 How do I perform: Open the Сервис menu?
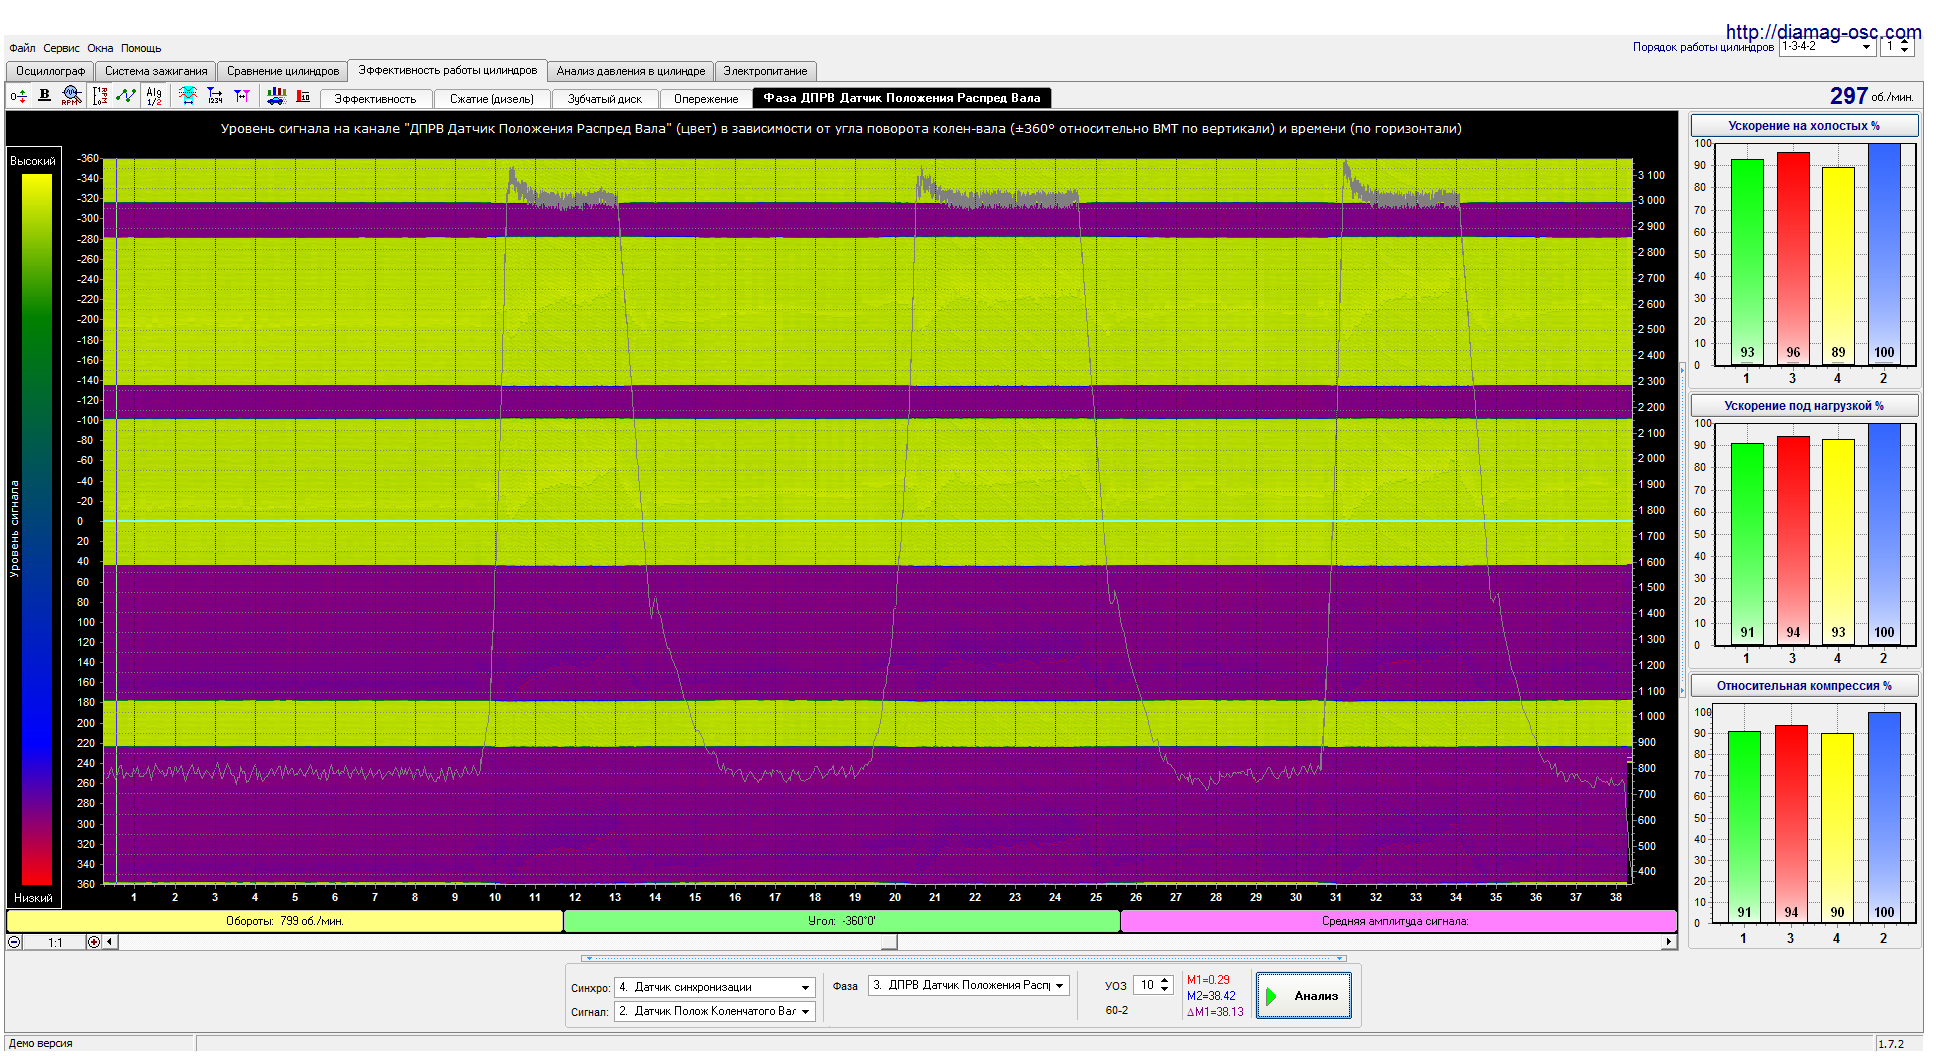click(61, 48)
